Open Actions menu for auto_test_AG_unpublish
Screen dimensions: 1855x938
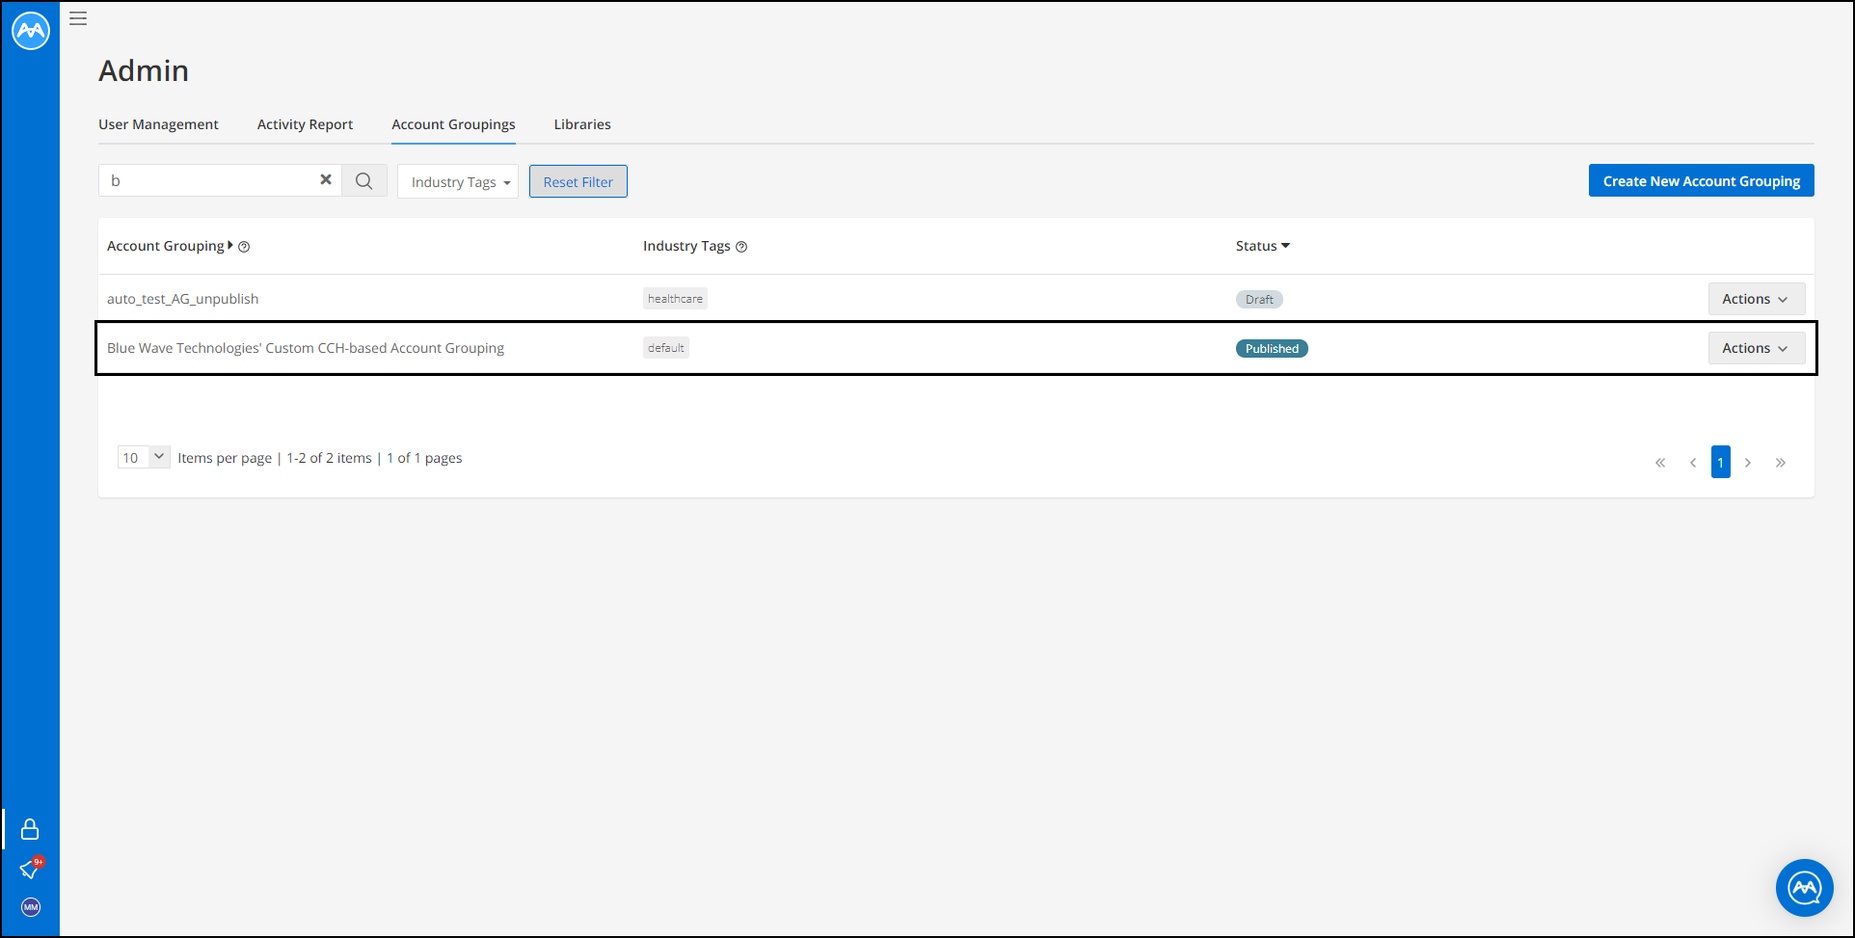click(x=1756, y=299)
